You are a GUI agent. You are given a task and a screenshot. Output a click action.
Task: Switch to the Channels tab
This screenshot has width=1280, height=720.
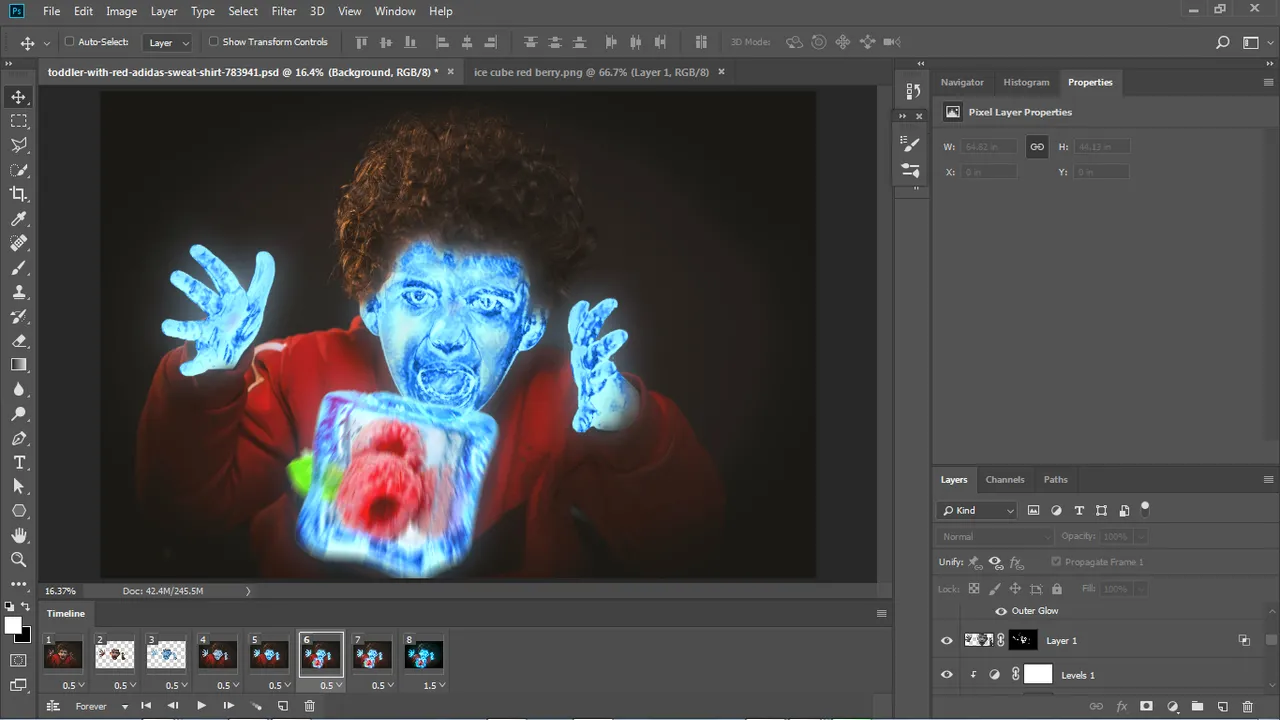click(1005, 479)
